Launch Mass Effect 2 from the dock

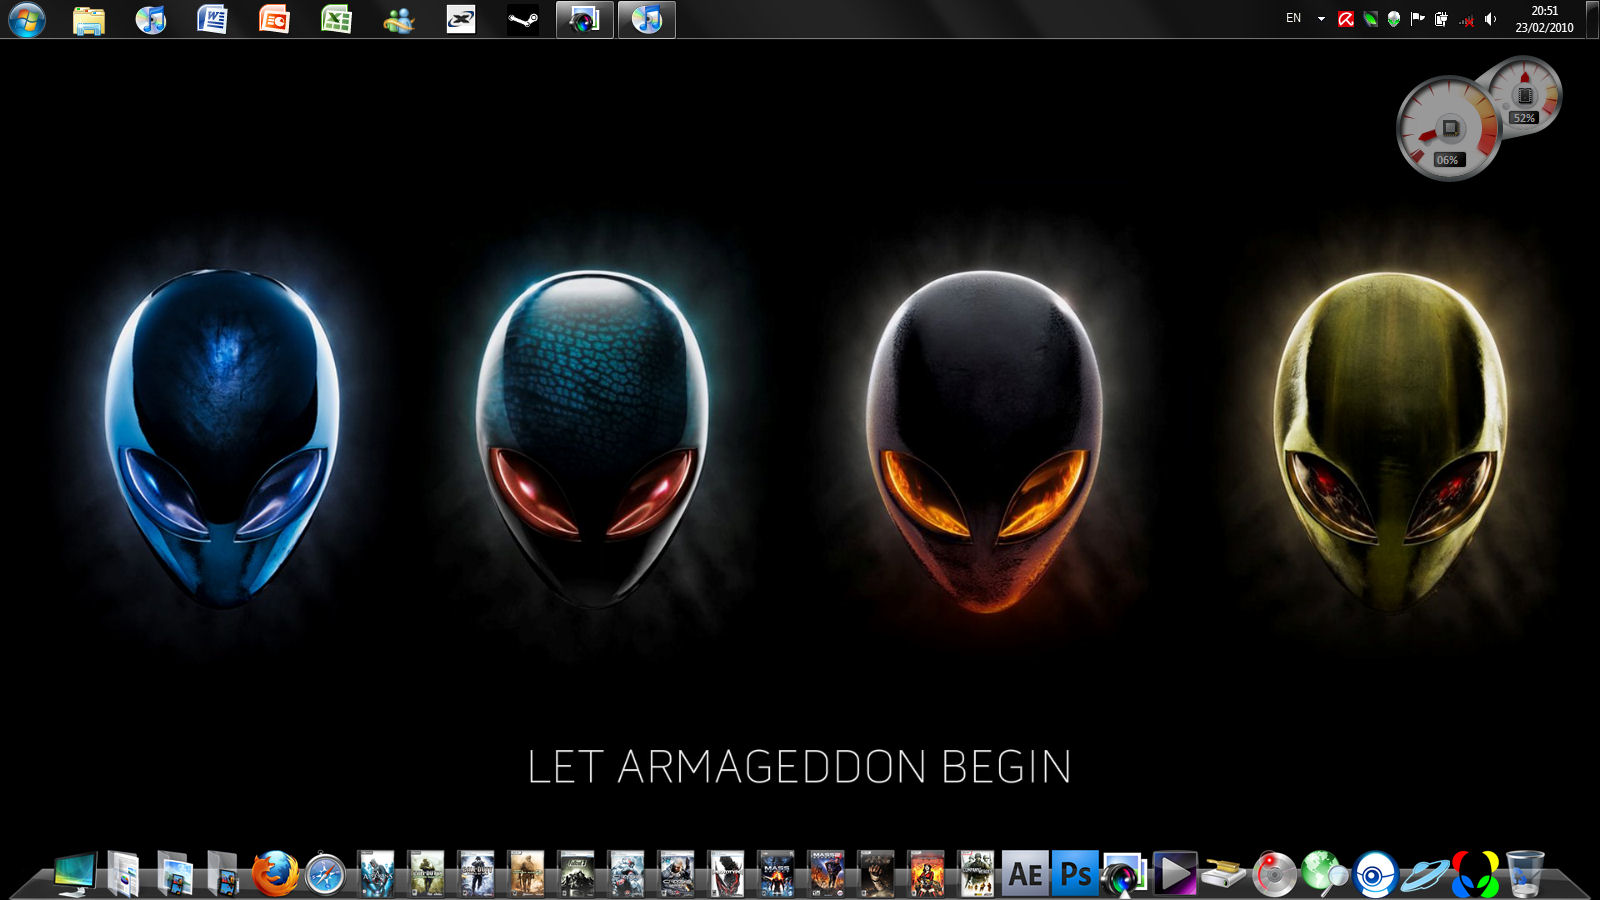click(x=827, y=873)
